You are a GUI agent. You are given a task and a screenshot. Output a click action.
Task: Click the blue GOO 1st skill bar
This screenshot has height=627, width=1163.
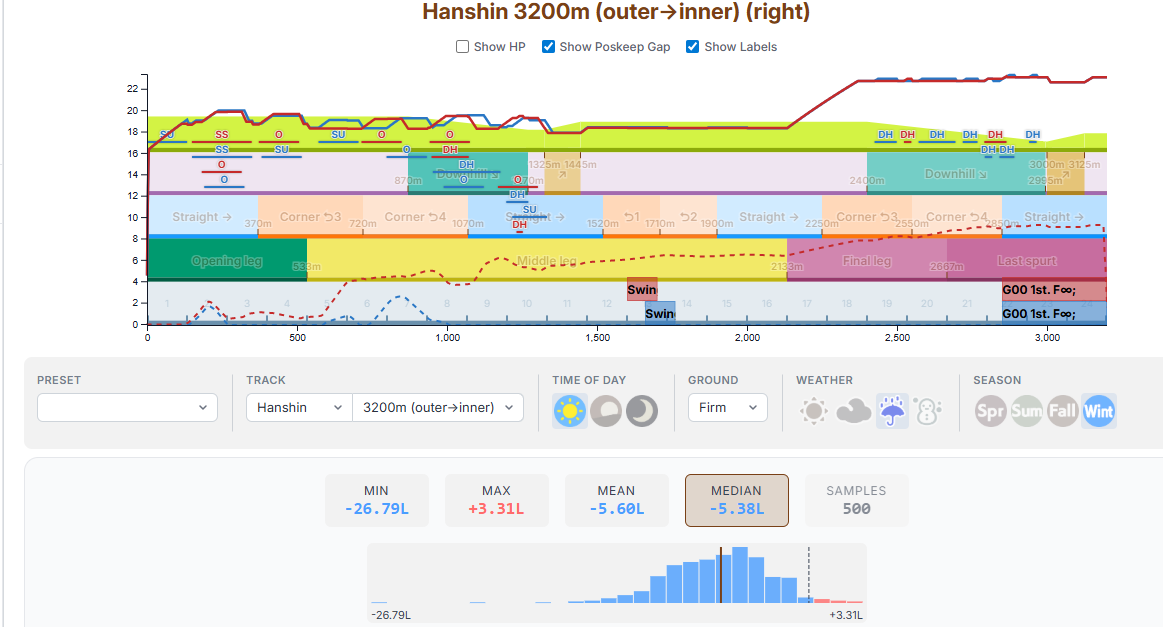point(1054,312)
